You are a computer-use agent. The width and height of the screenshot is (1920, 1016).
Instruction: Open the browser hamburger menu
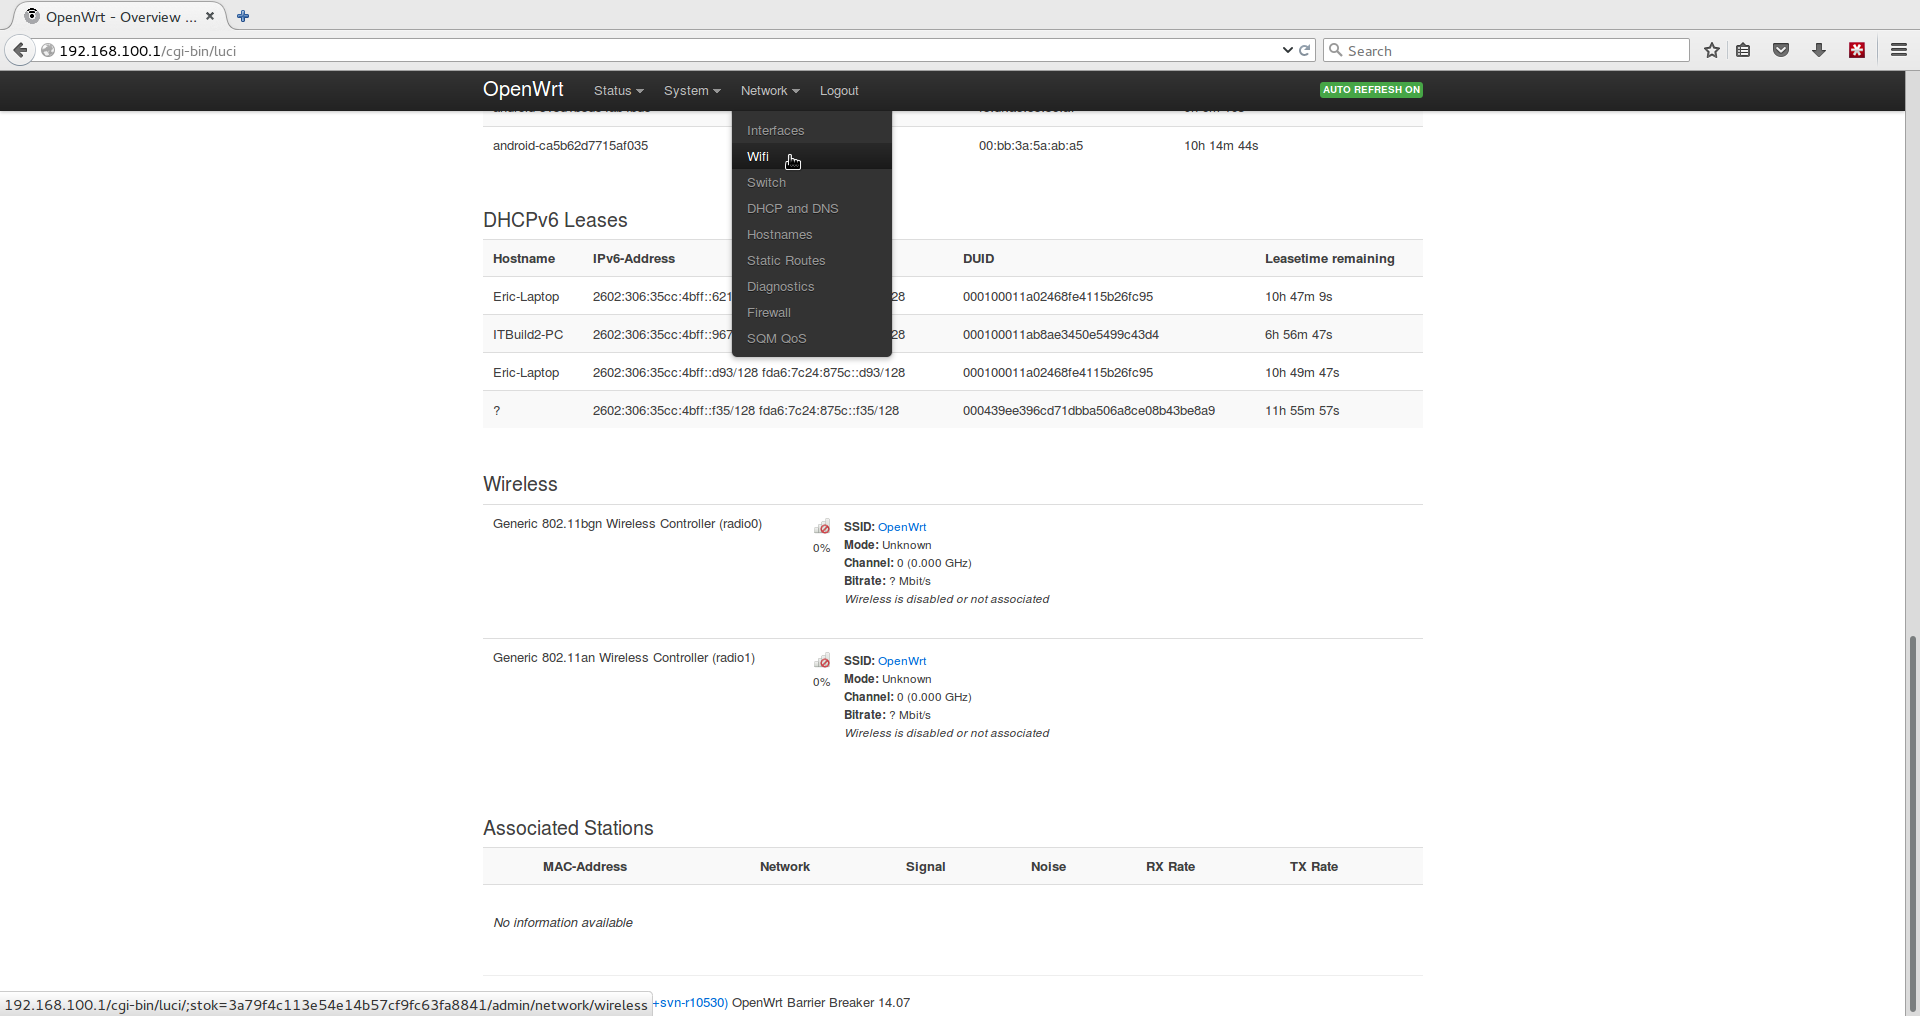1898,50
